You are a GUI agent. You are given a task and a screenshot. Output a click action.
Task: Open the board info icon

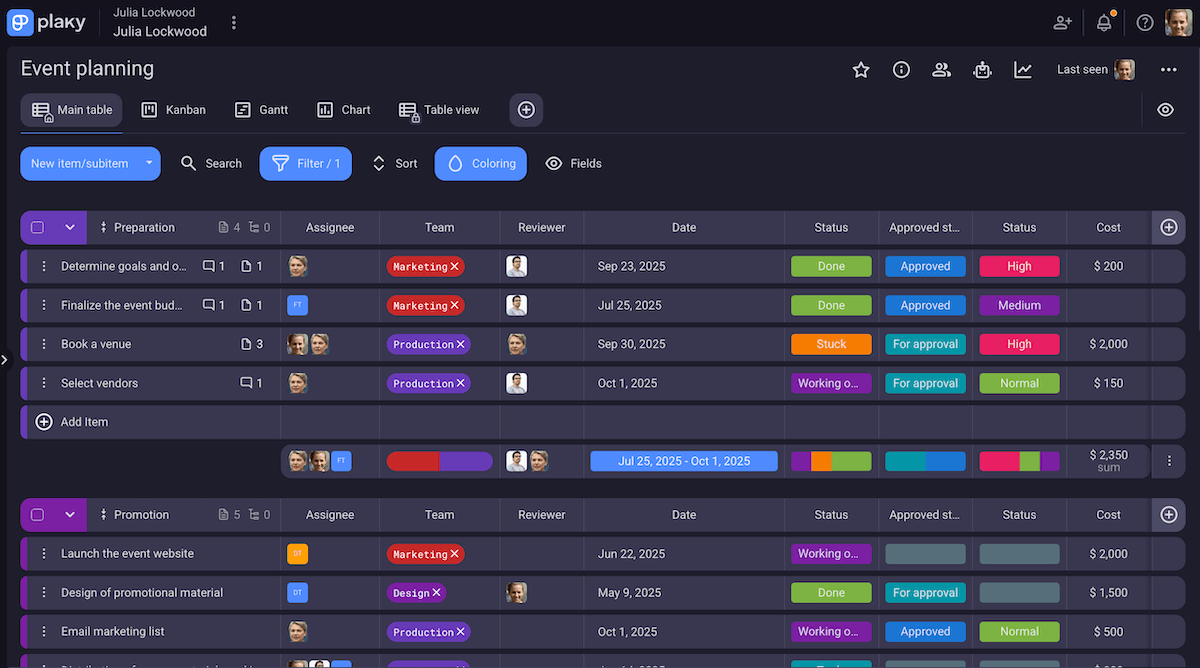pos(901,69)
